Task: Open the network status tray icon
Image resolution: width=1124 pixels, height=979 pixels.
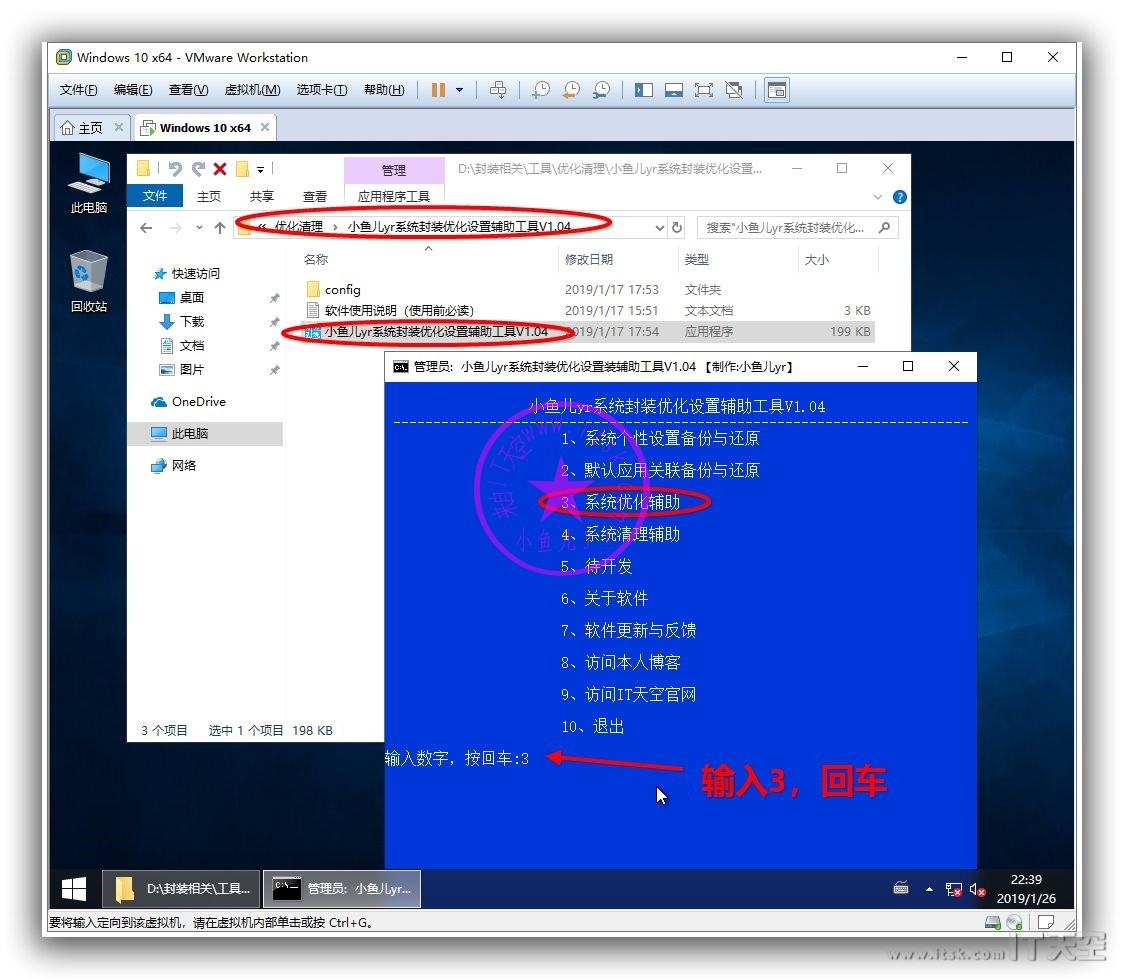Action: [x=953, y=889]
